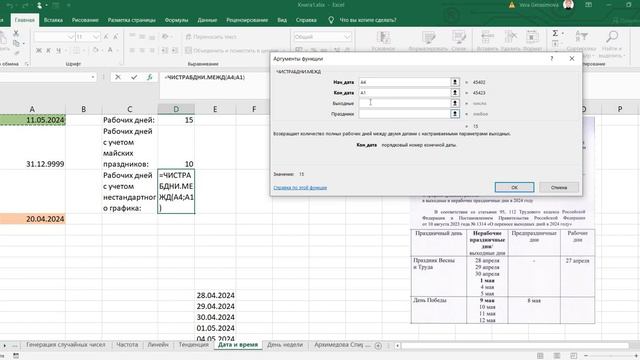This screenshot has width=640, height=360.
Task: Click range selector icon next to Праздники
Action: [455, 114]
